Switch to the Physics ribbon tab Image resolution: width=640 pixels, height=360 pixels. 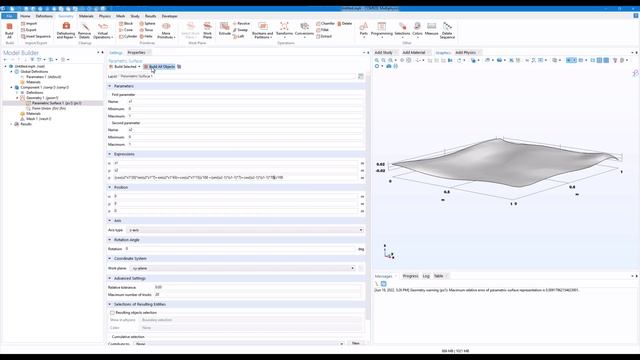pyautogui.click(x=104, y=16)
